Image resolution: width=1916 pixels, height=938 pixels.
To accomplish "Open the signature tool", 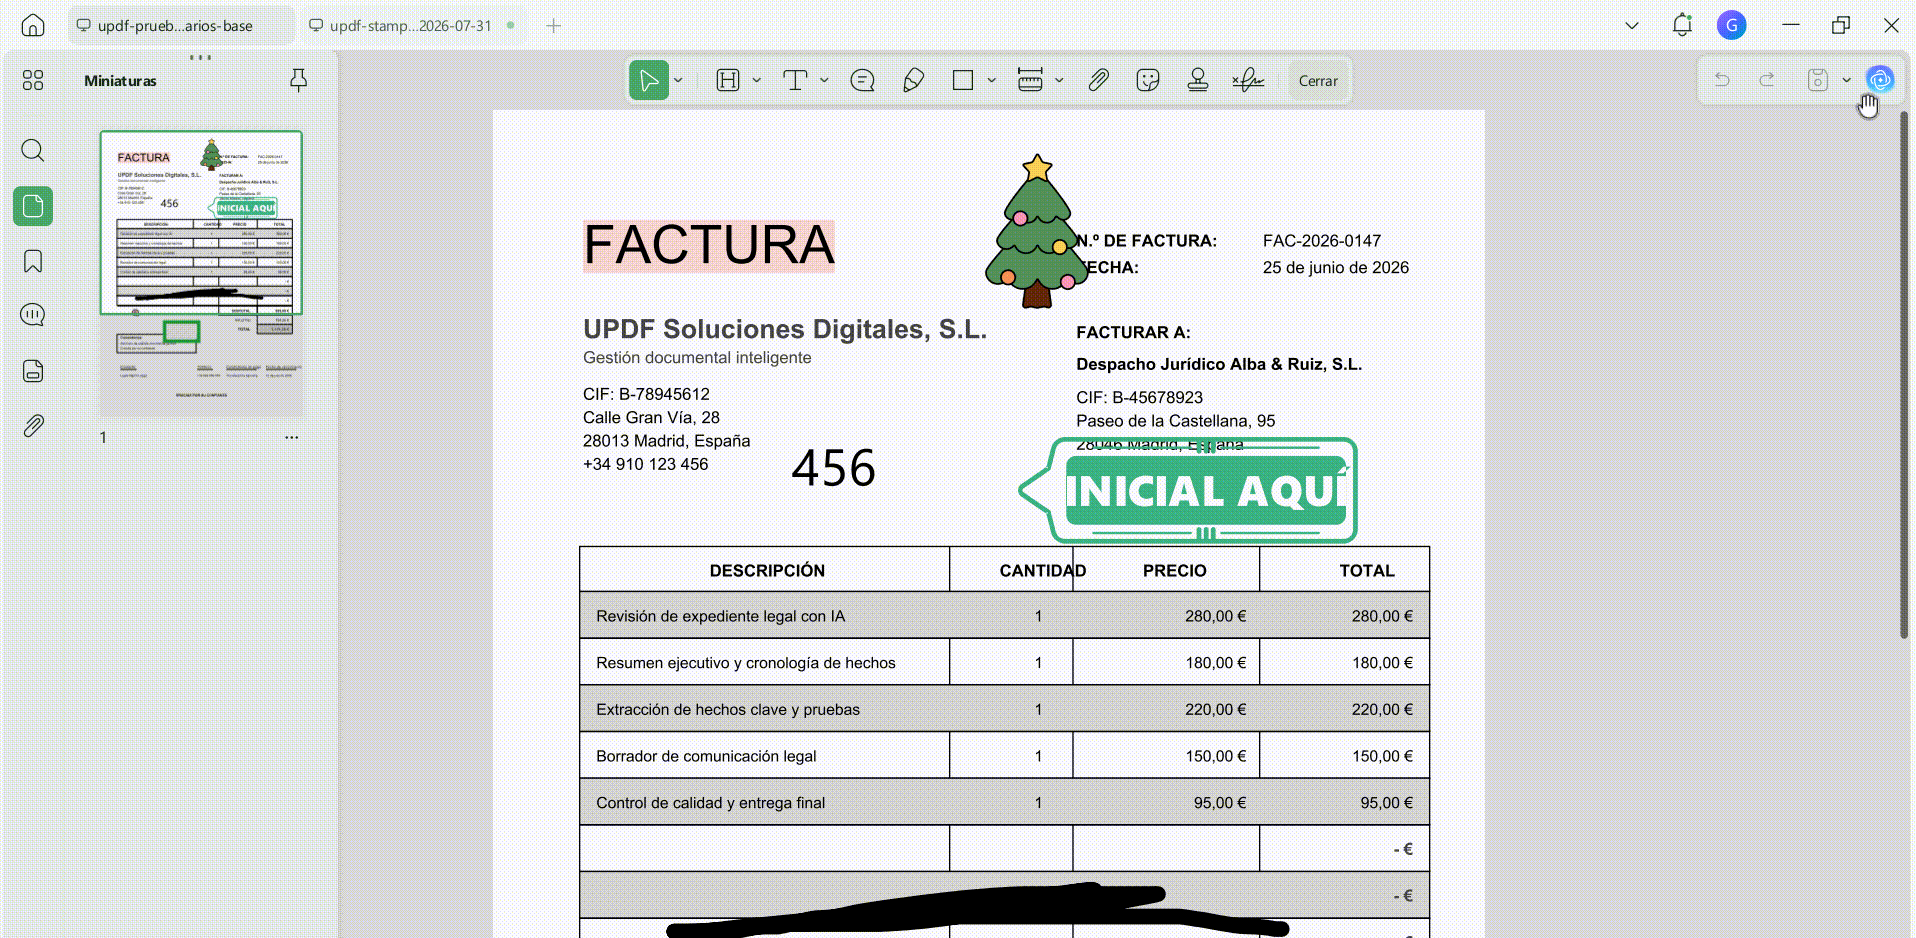I will pos(1248,80).
